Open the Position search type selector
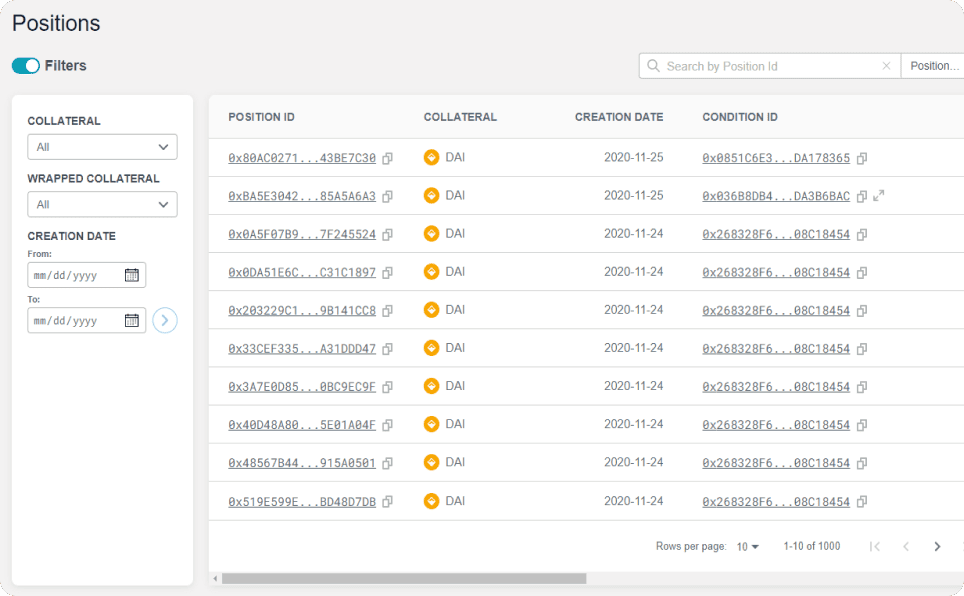964x596 pixels. [933, 66]
